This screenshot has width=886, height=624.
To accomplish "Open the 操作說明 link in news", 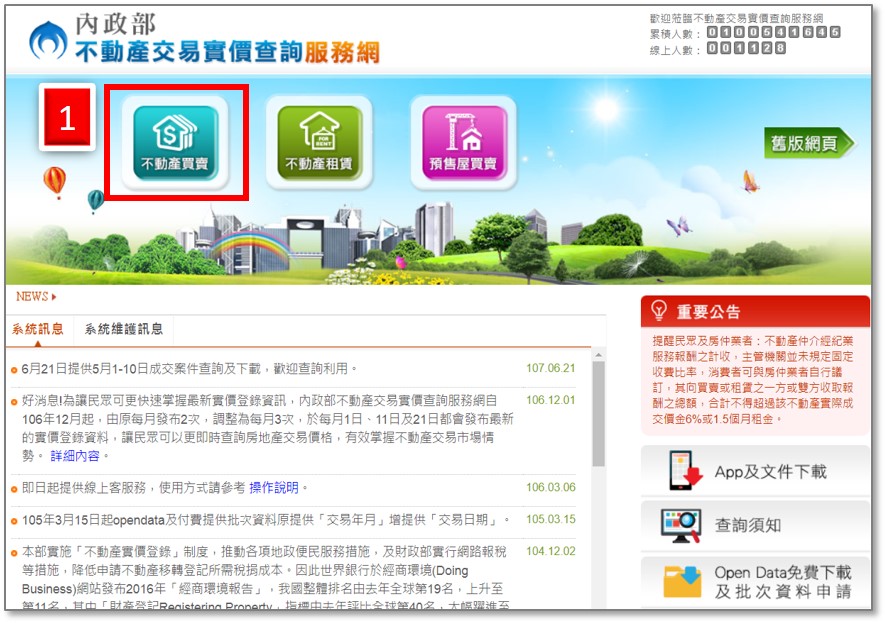I will tap(273, 487).
